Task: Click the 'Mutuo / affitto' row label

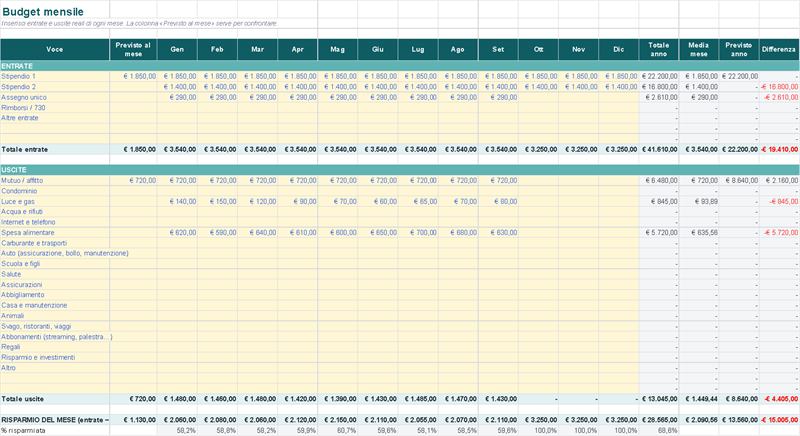Action: (22, 181)
